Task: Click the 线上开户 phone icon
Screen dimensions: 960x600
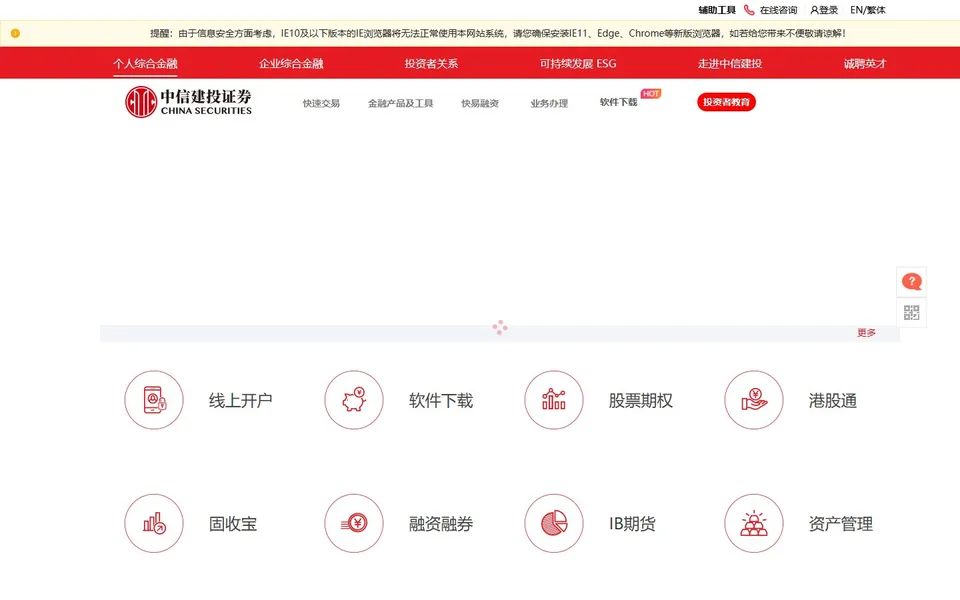Action: [154, 400]
